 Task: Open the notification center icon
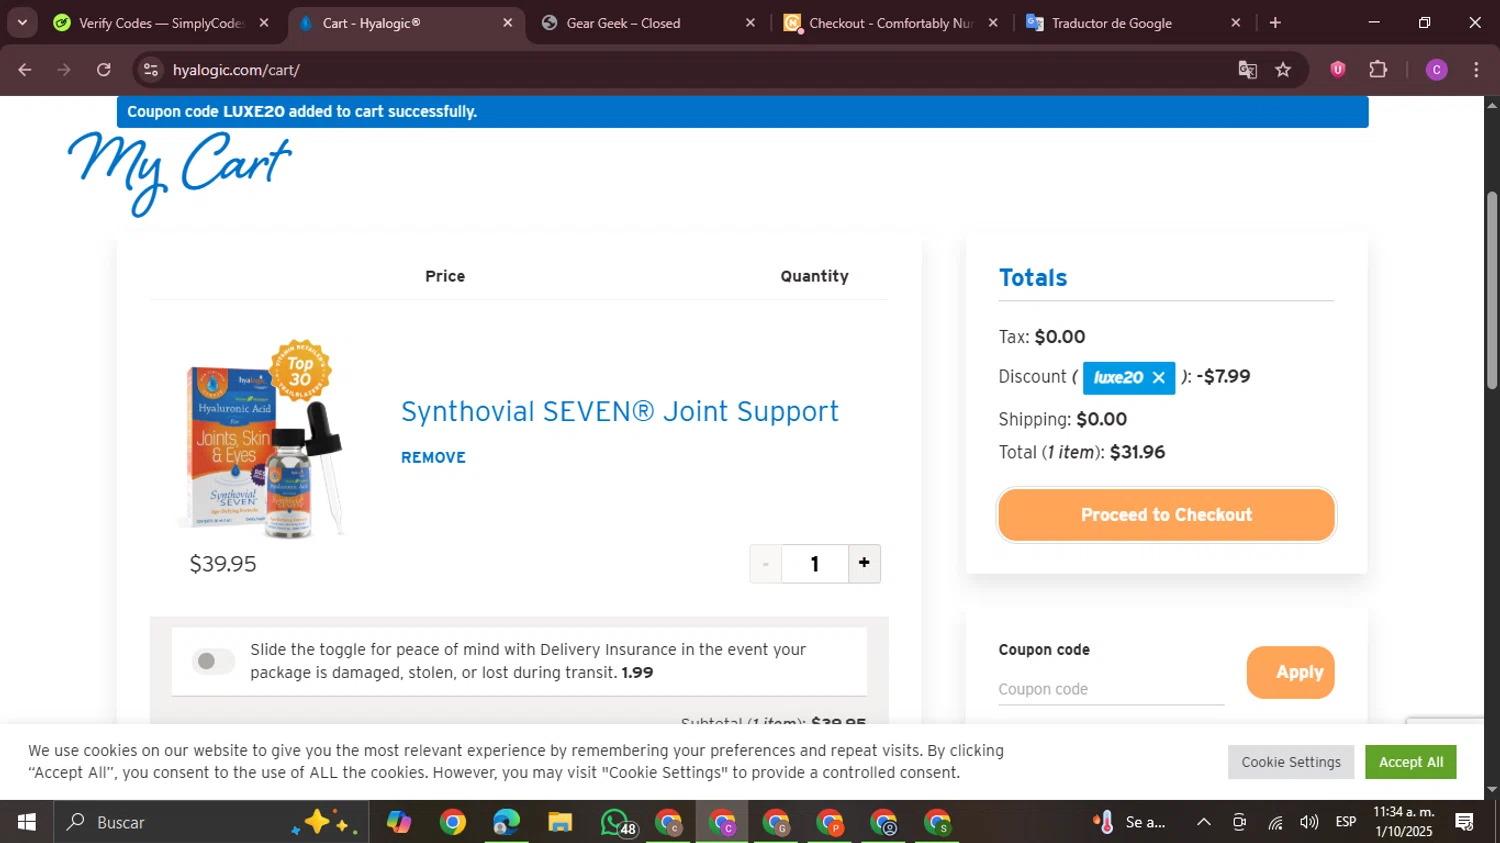[1465, 822]
